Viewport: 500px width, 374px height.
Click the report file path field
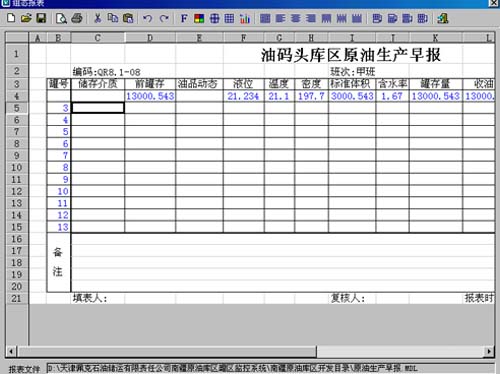coord(270,368)
